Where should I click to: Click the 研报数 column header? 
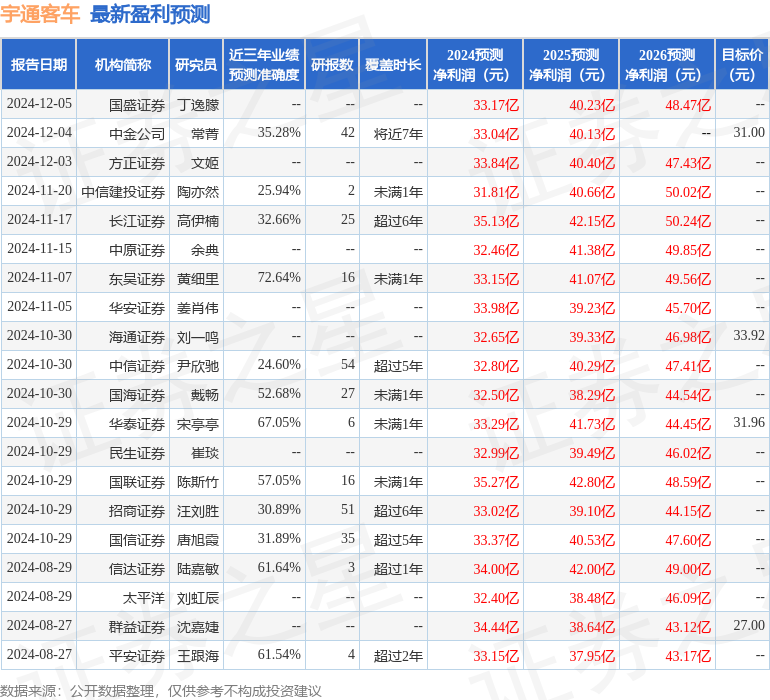tap(332, 64)
